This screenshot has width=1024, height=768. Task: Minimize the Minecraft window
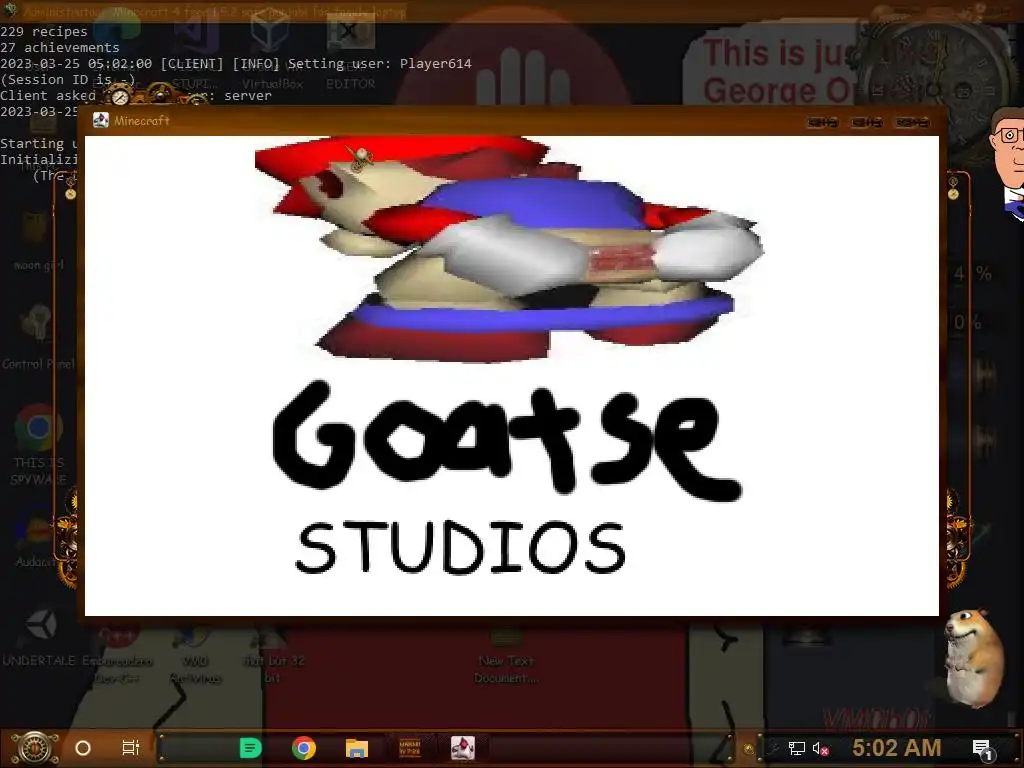tap(823, 122)
